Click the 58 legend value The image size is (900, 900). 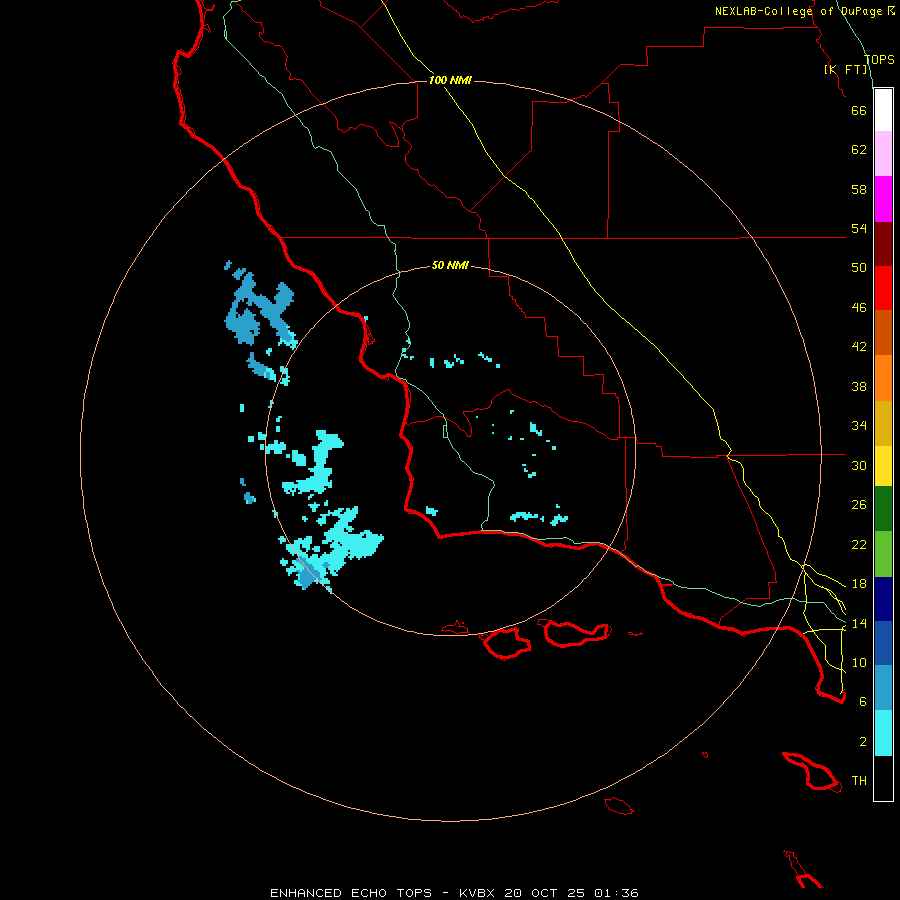(859, 189)
